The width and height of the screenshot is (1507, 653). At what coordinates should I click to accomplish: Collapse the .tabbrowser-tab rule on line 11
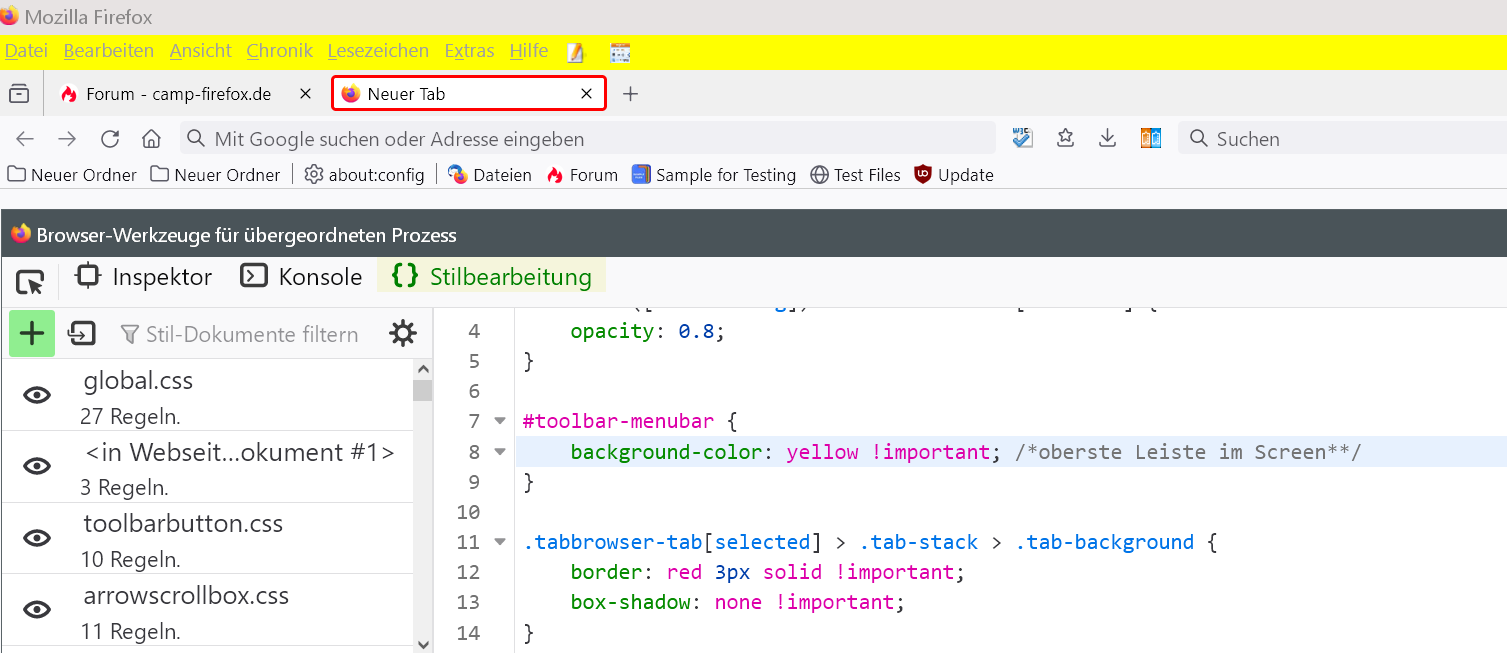[500, 542]
